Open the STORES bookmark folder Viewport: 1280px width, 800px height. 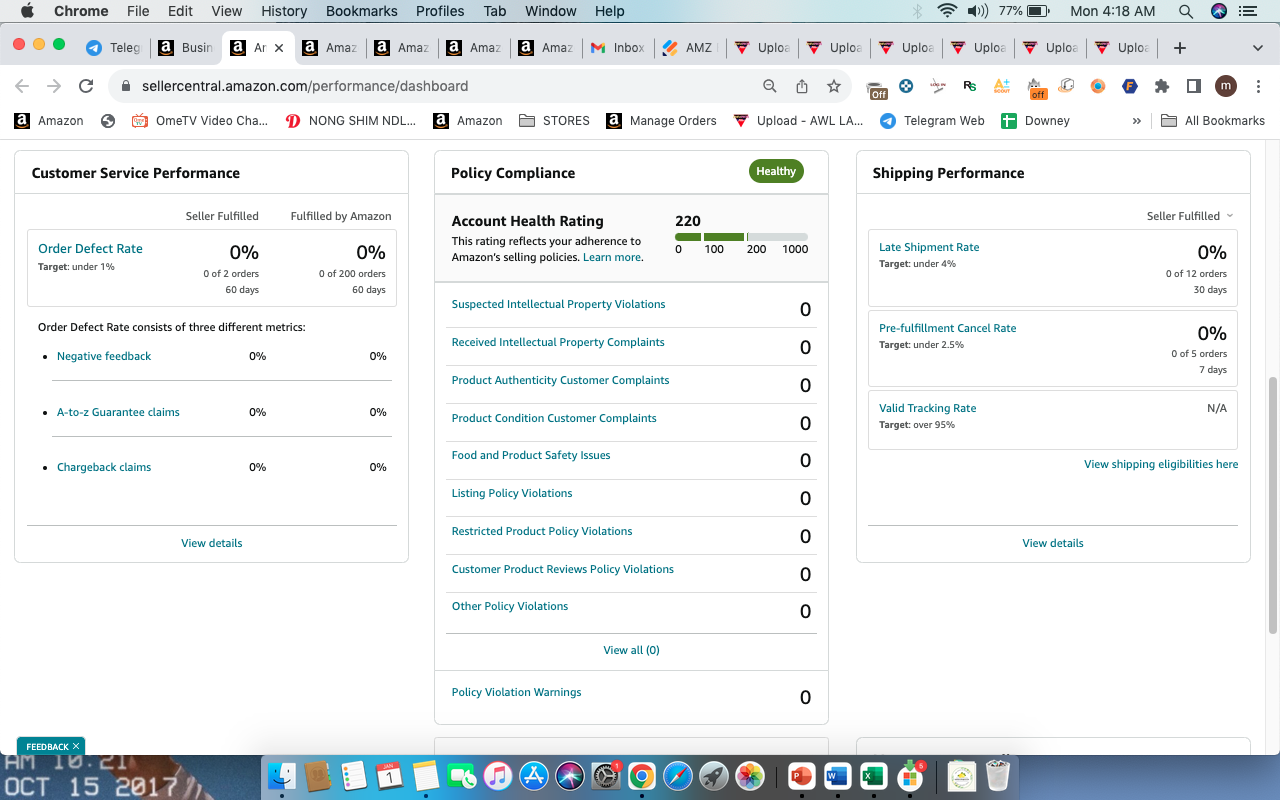pyautogui.click(x=554, y=120)
